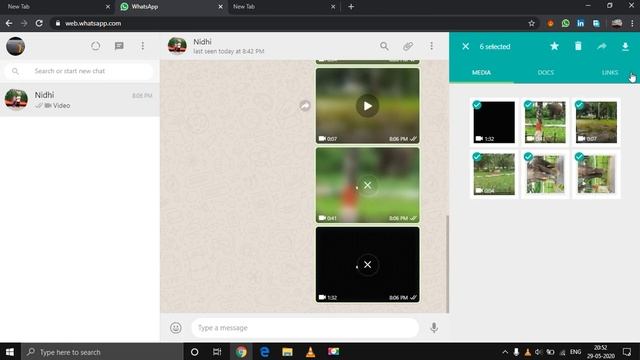Select the first New Tab browser tab
The height and width of the screenshot is (360, 640).
[x=57, y=7]
